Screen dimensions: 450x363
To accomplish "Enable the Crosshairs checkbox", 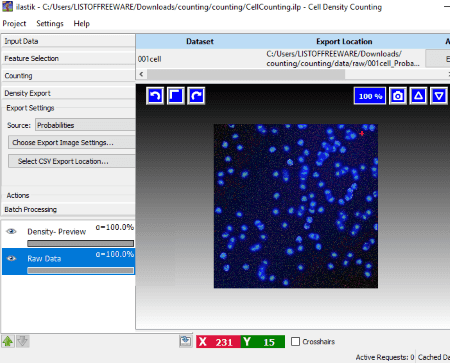I will (295, 342).
